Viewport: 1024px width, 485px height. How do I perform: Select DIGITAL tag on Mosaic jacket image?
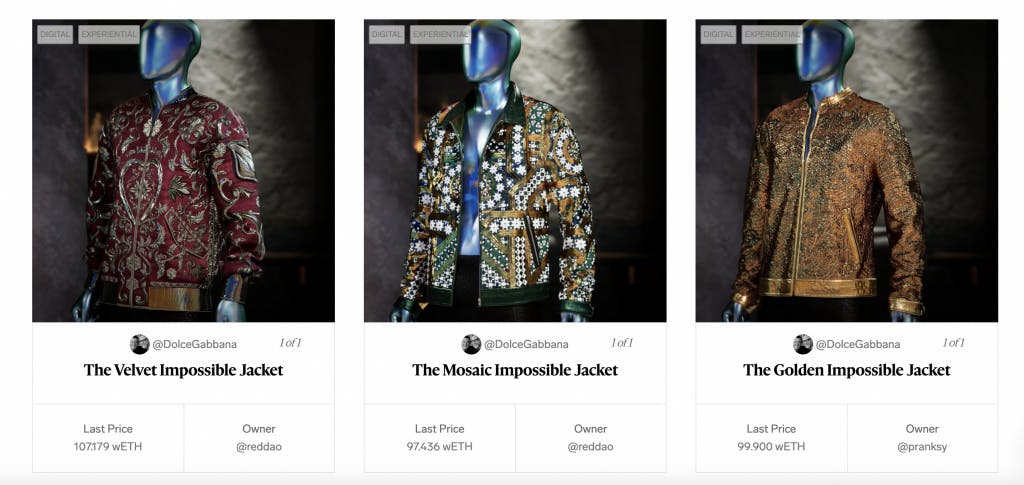[x=387, y=35]
